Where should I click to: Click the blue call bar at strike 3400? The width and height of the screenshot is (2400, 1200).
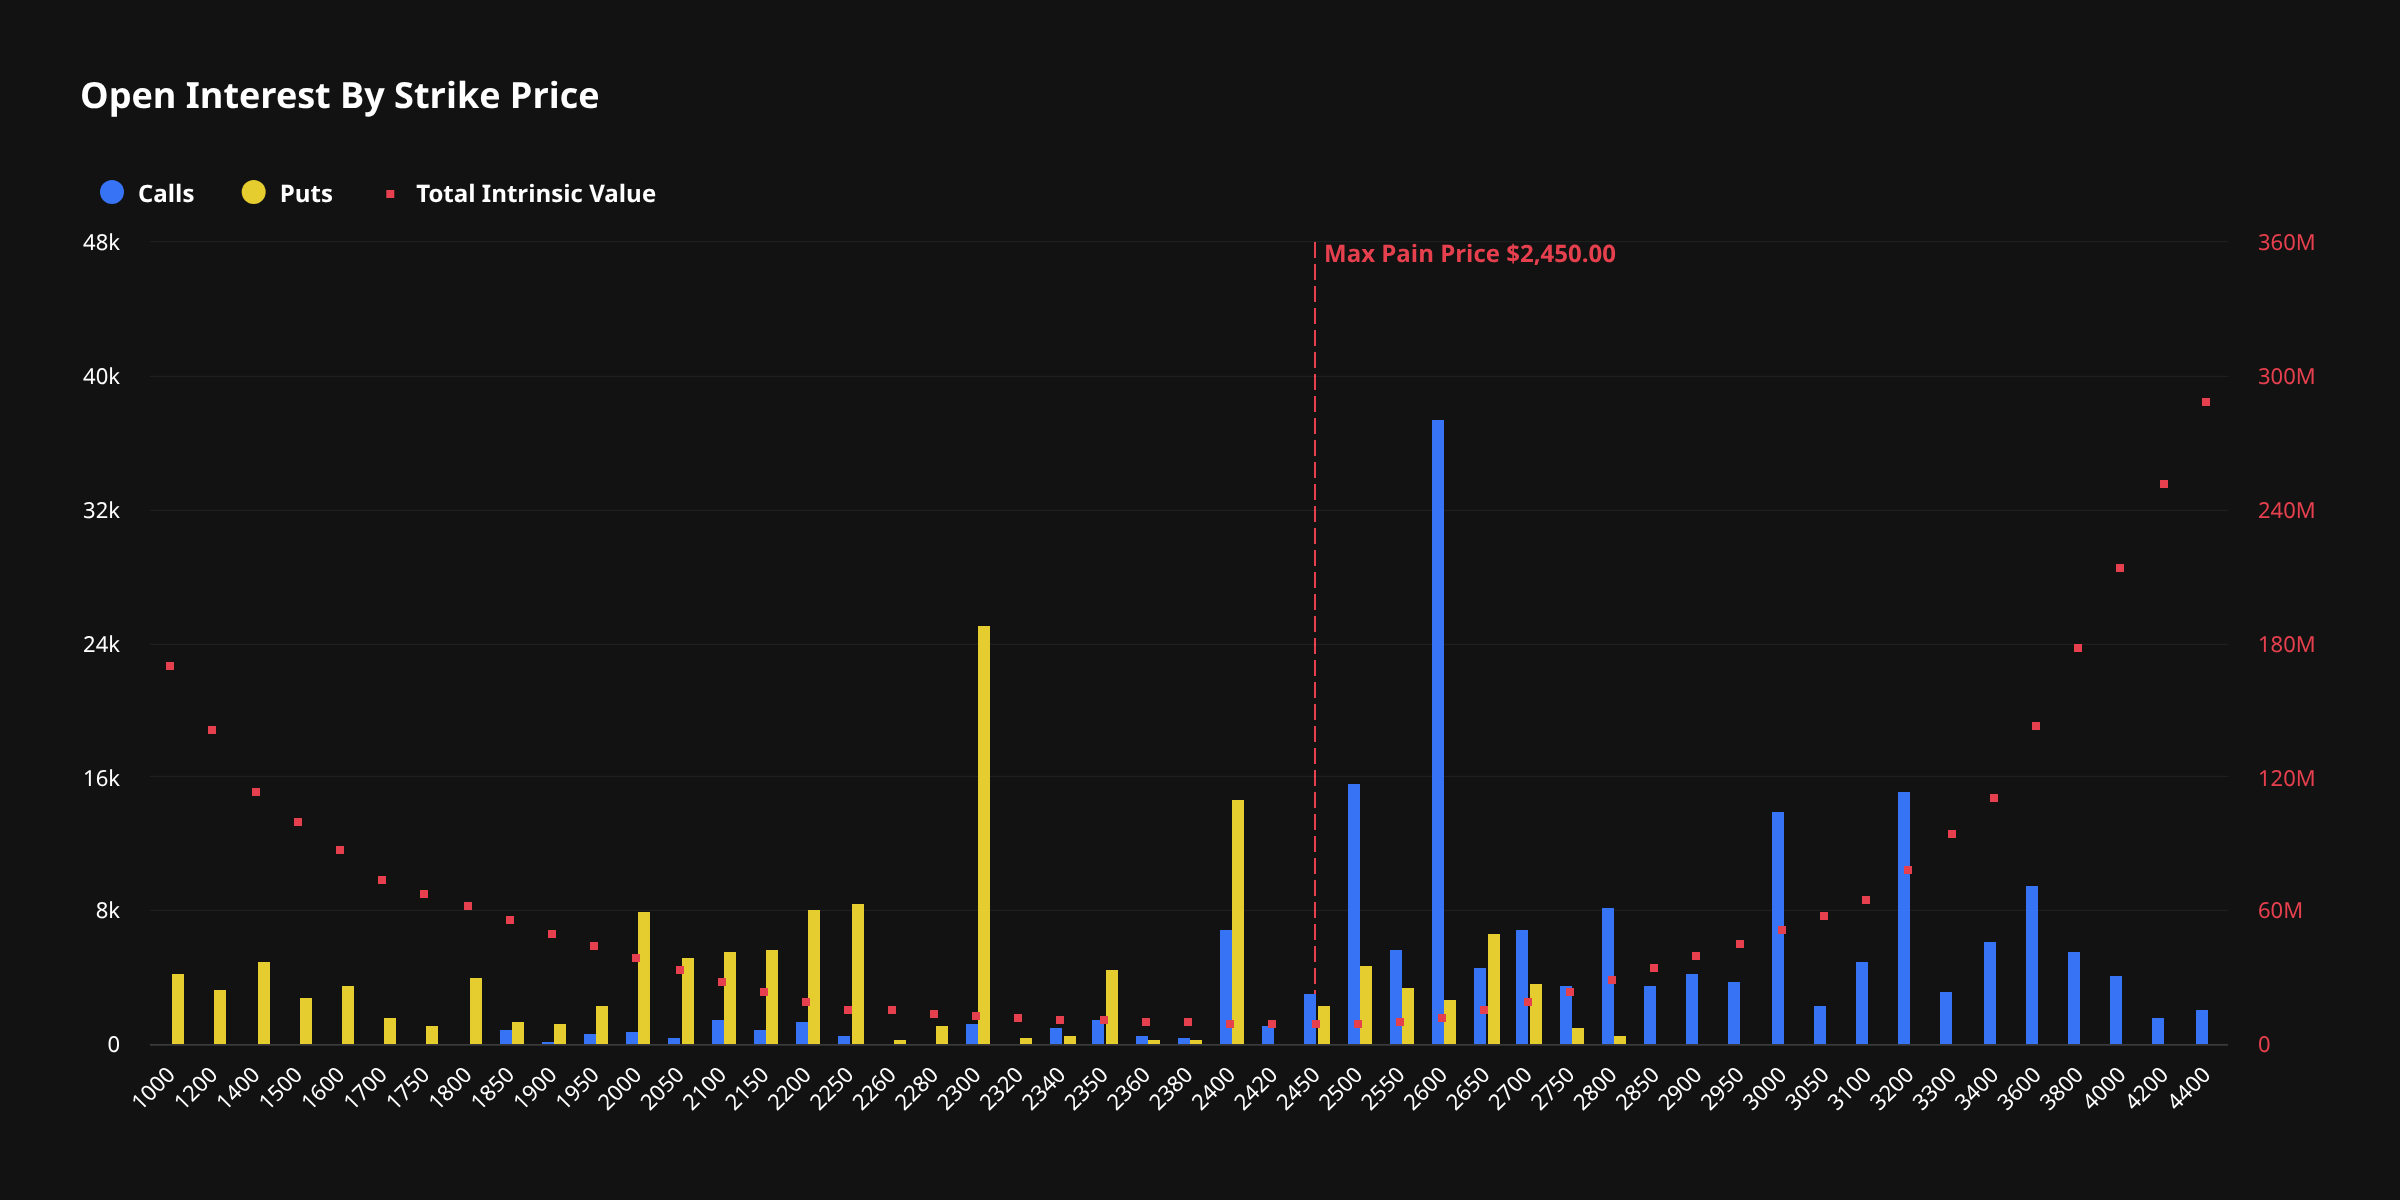point(1990,993)
